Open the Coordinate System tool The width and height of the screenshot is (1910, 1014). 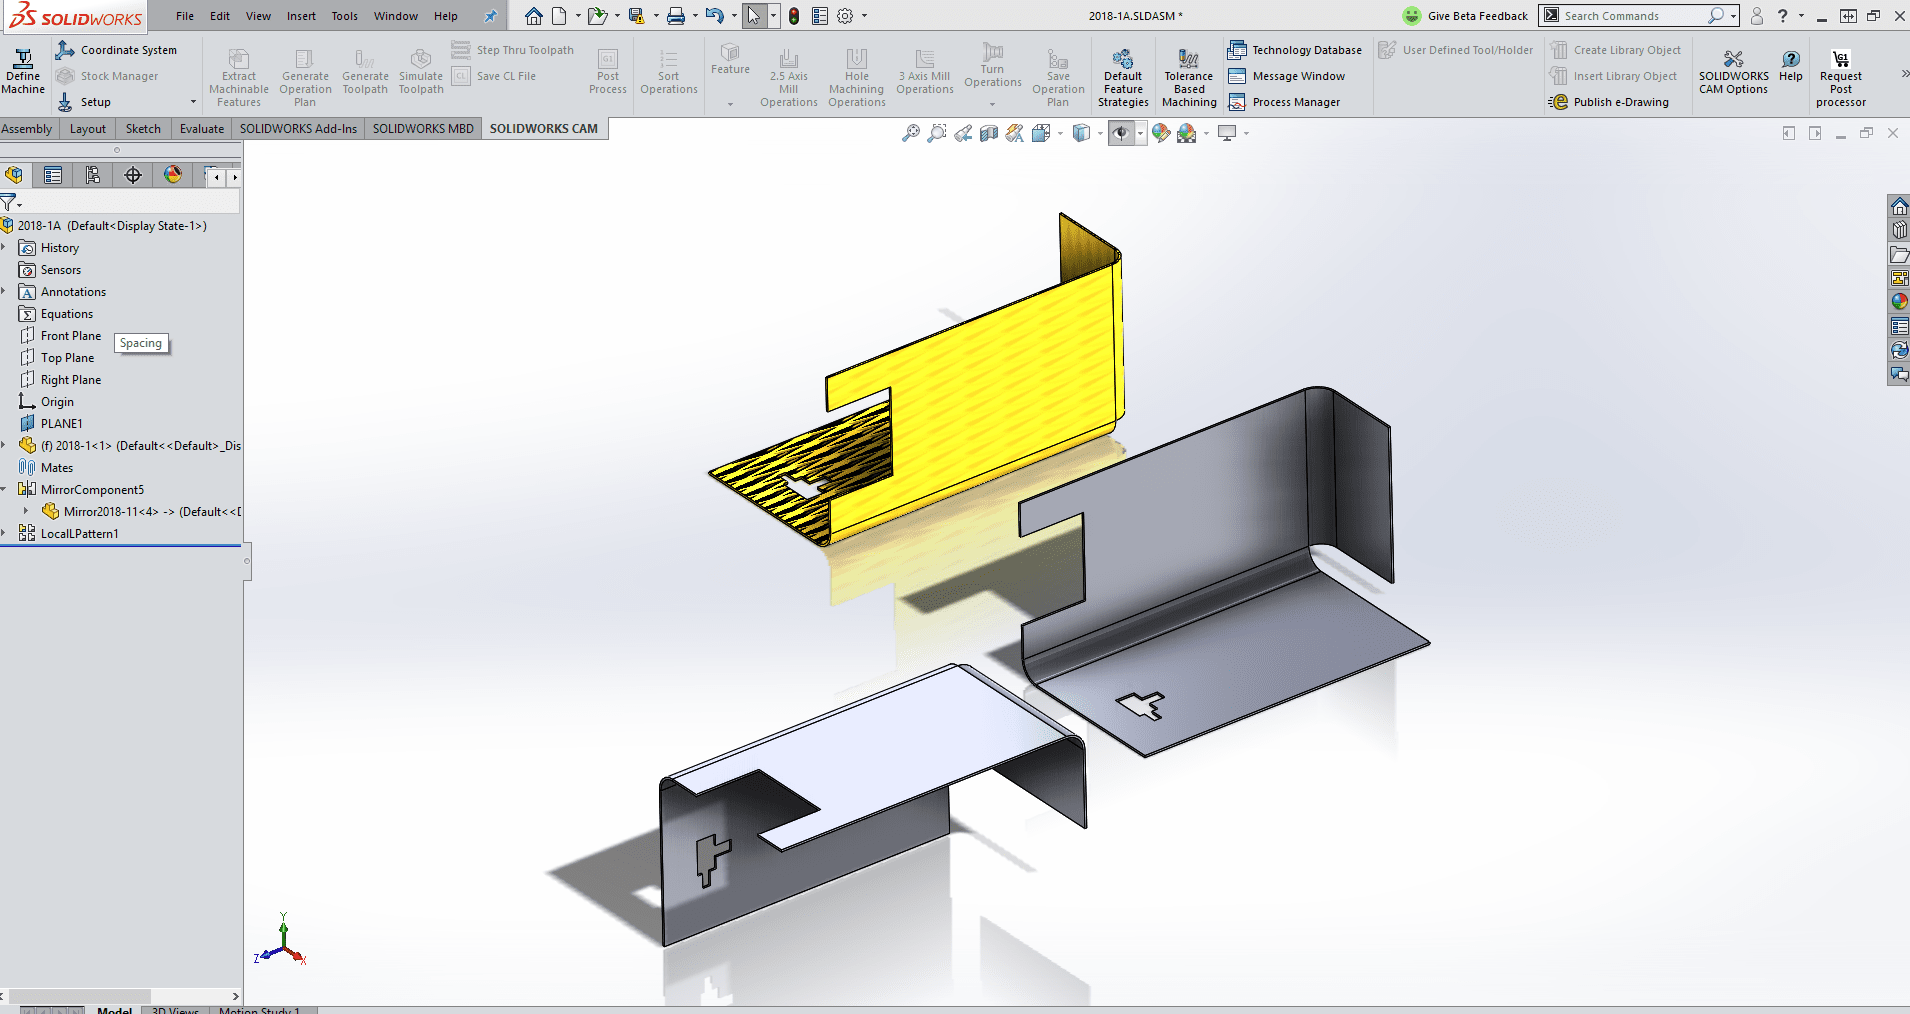(x=117, y=50)
